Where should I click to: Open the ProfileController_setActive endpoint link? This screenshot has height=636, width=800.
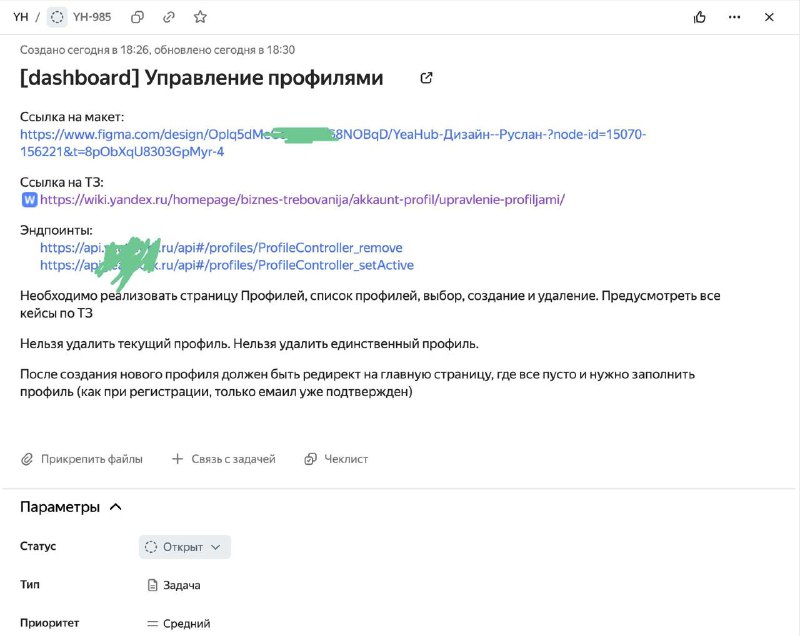227,265
